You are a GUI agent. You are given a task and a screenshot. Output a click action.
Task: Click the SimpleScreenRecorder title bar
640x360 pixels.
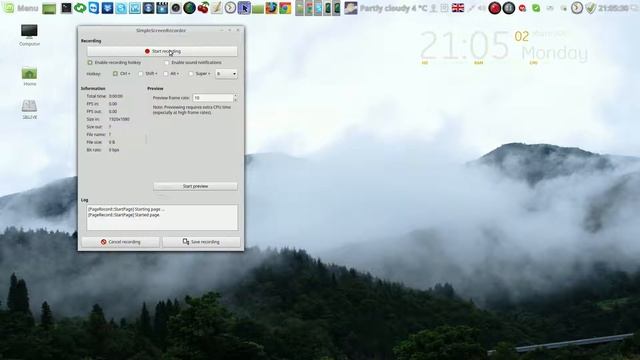click(x=161, y=30)
